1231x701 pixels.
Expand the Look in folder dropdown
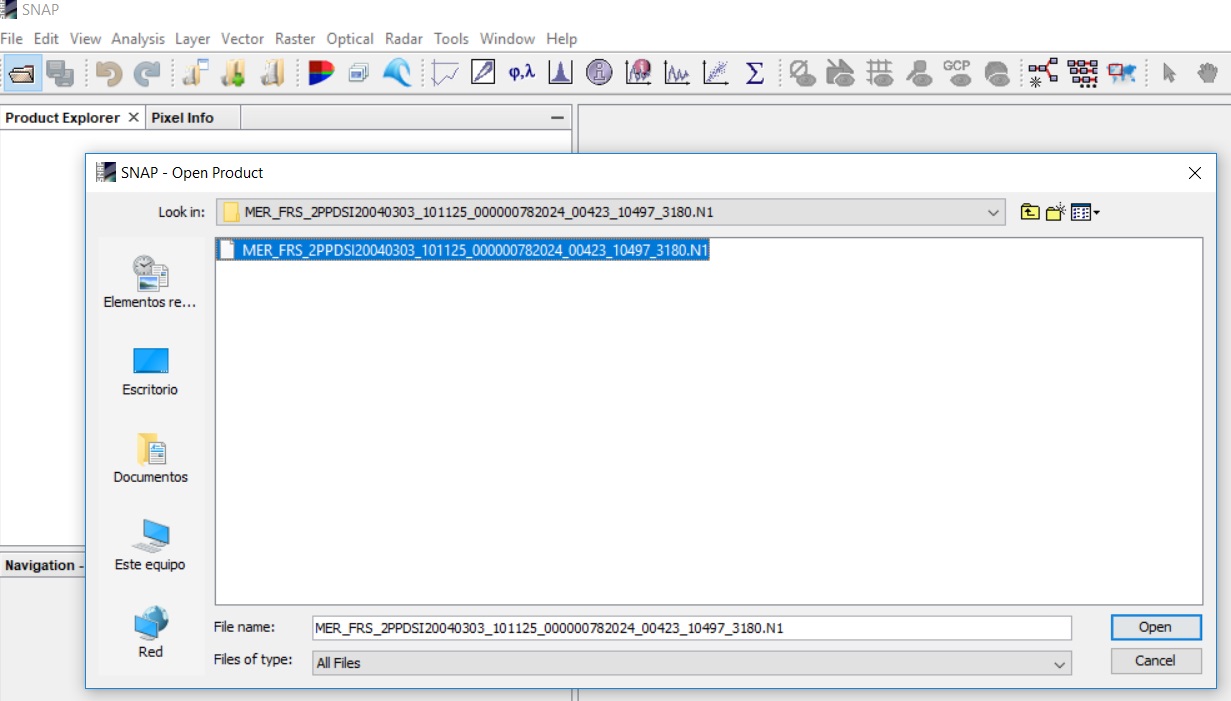pyautogui.click(x=993, y=212)
